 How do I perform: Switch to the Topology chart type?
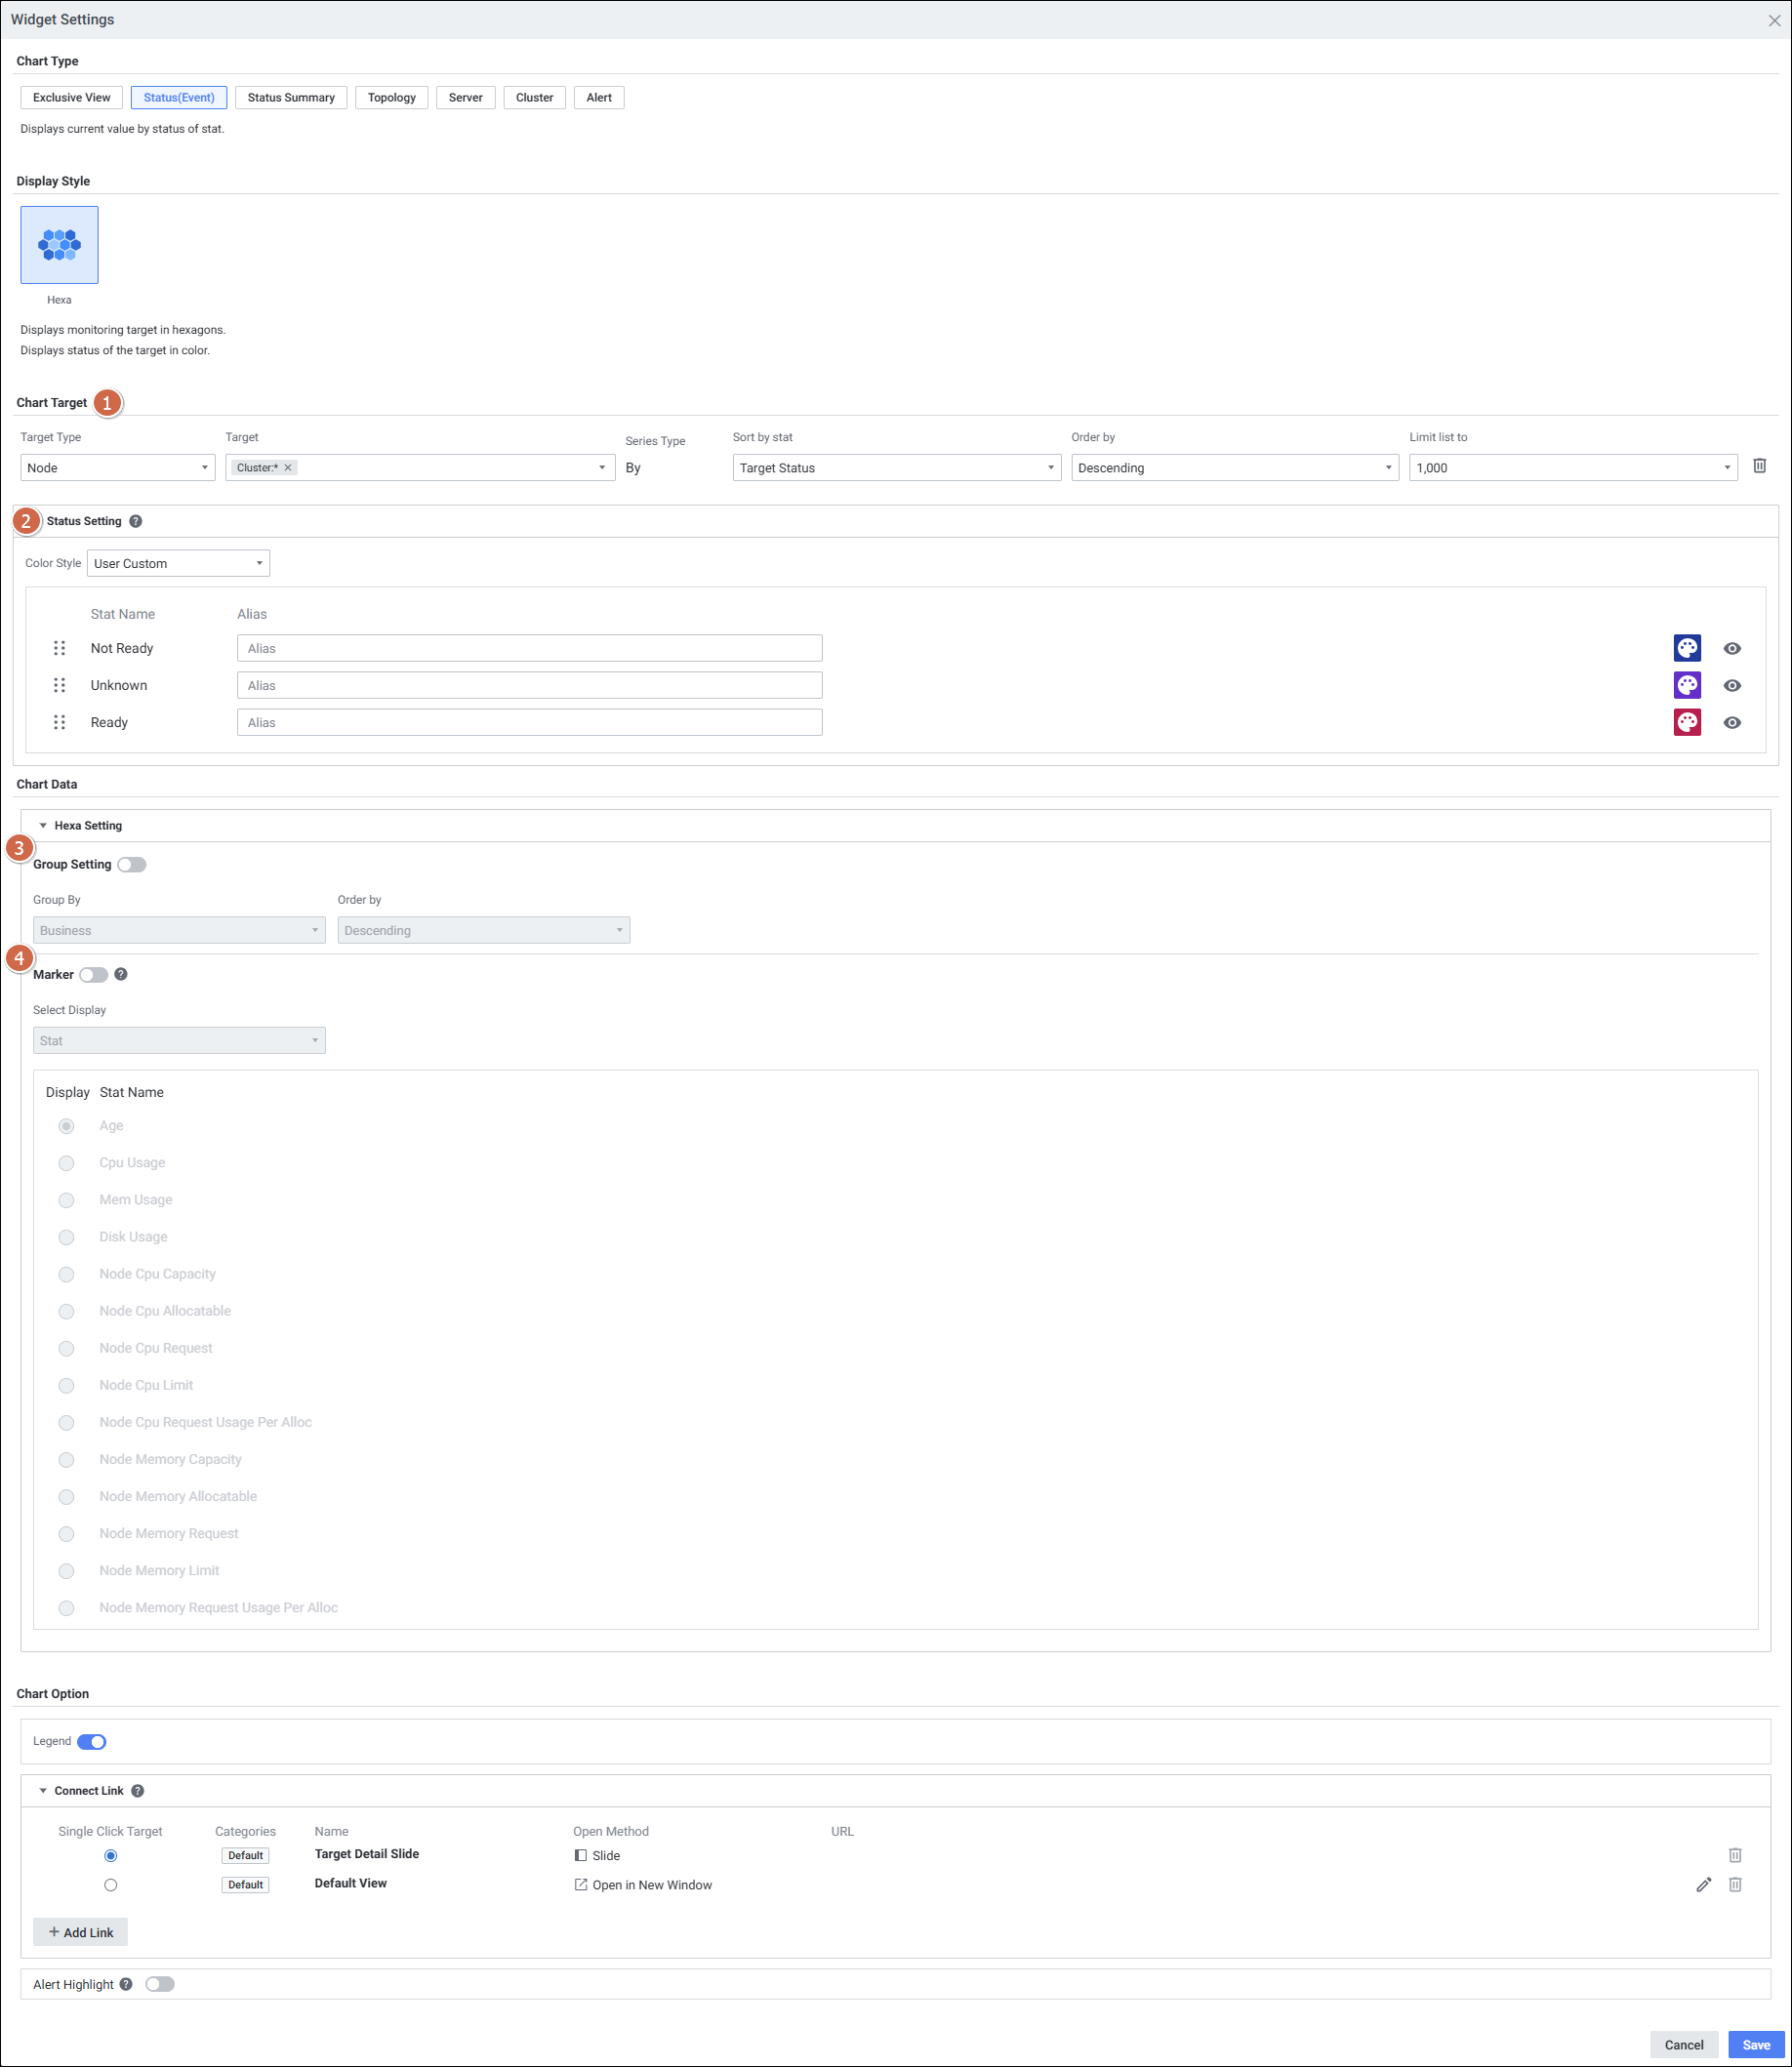click(391, 97)
